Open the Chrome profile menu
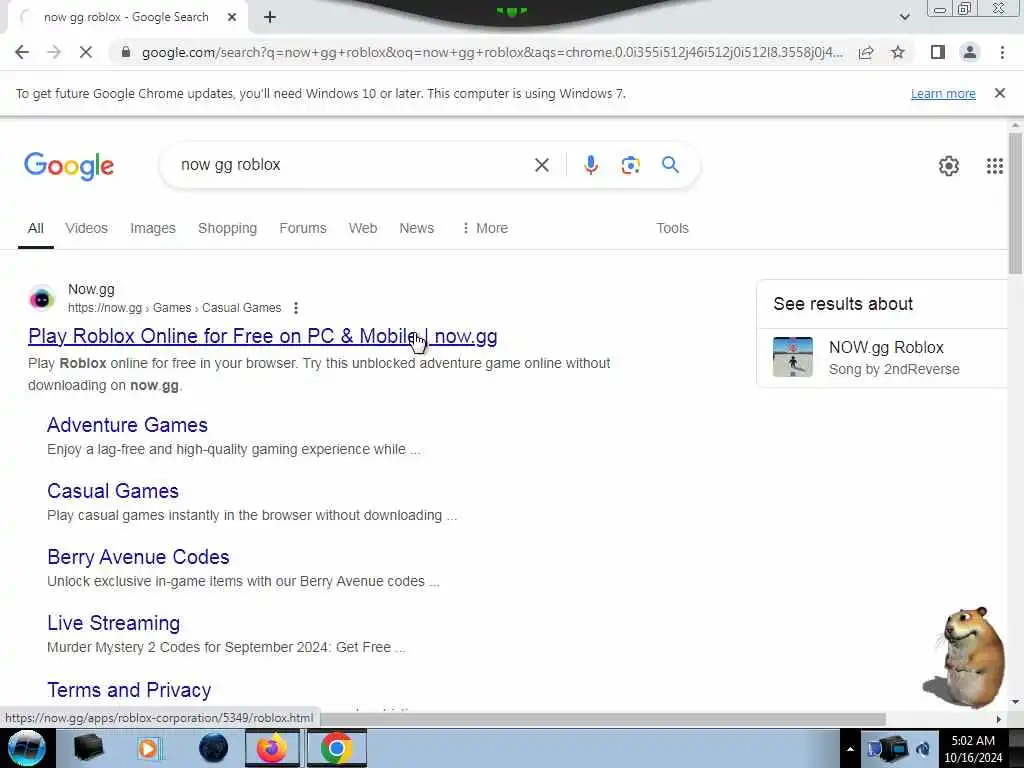The height and width of the screenshot is (768, 1024). point(970,52)
